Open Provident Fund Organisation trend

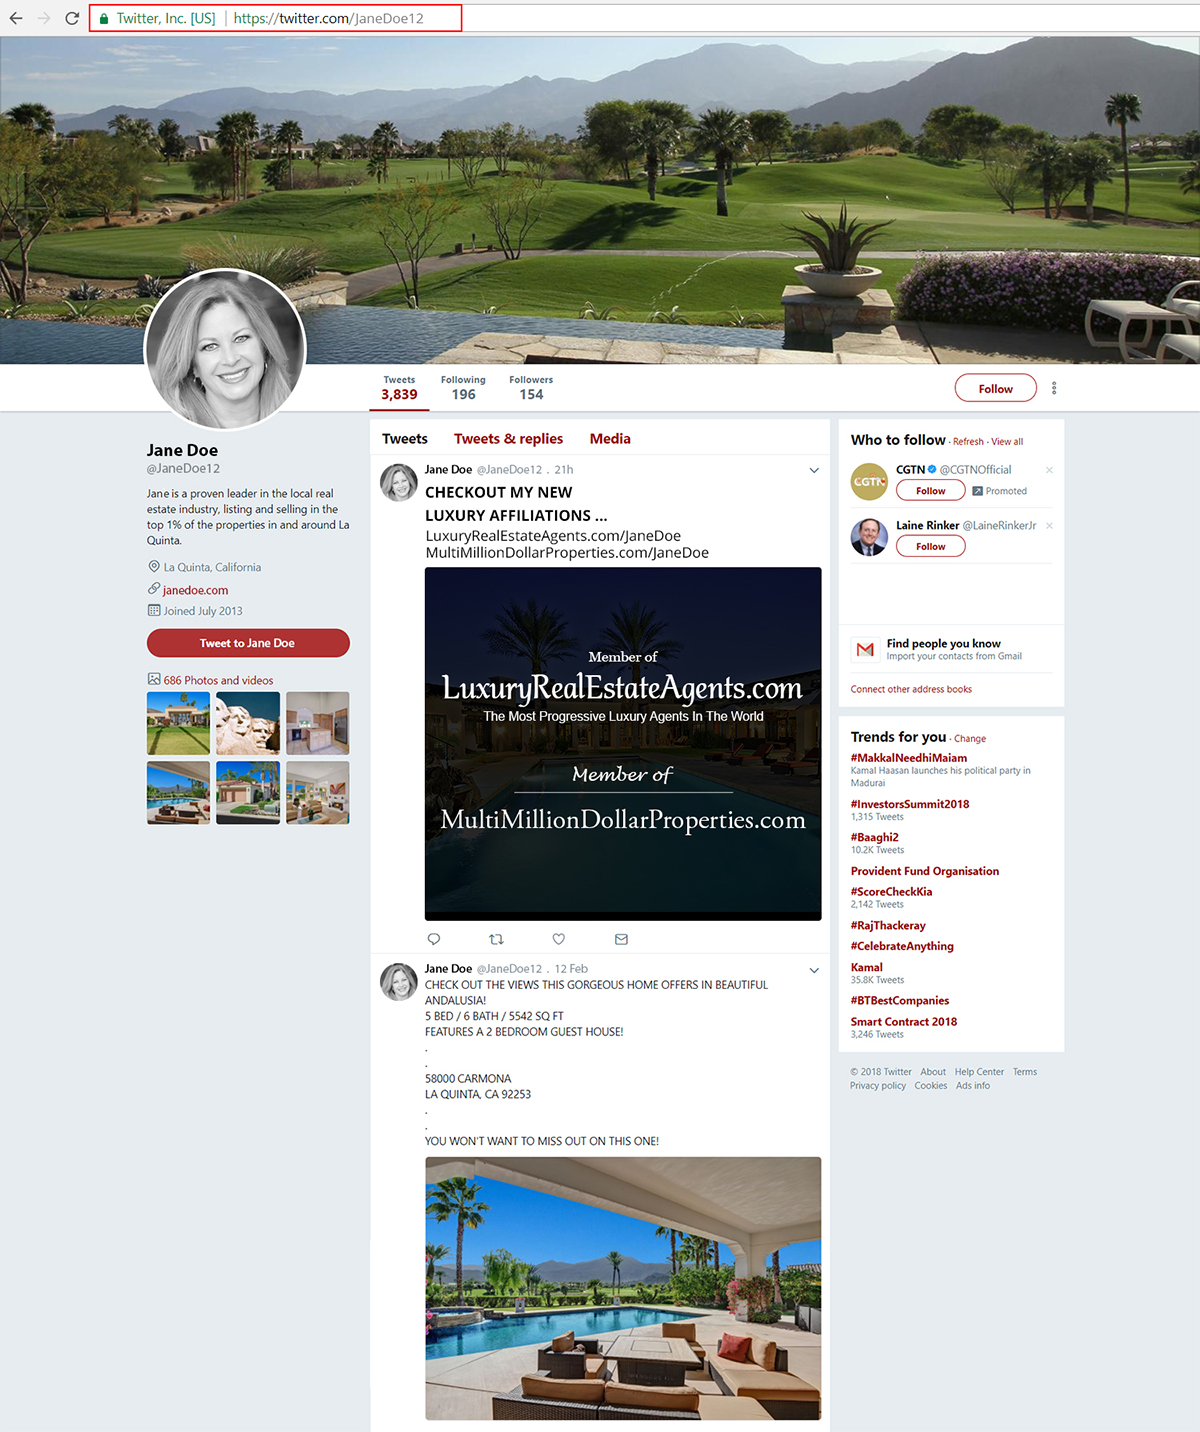(924, 871)
